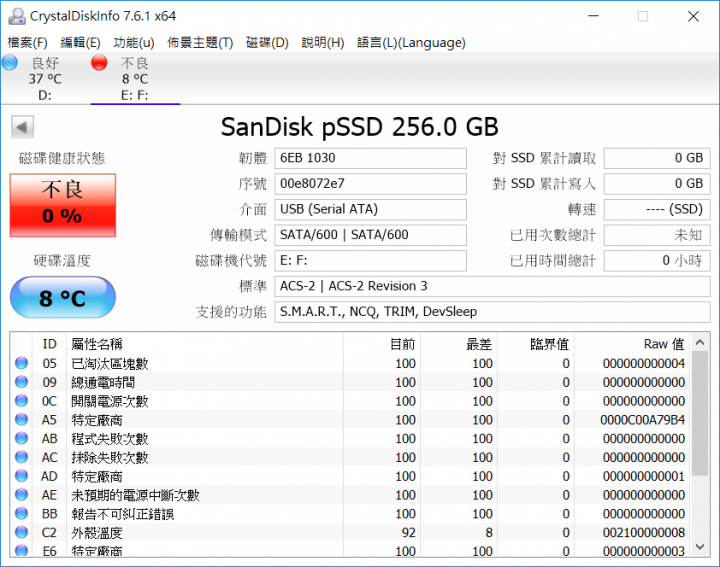The image size is (720, 567).
Task: Click the red 不良 0 % health status button
Action: (63, 205)
